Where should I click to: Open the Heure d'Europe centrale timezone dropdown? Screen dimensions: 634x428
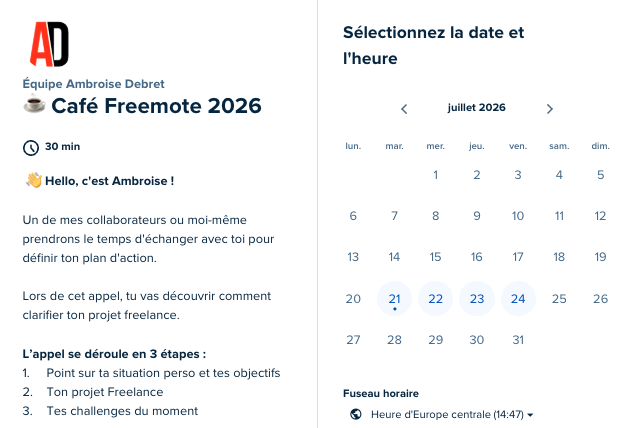pyautogui.click(x=442, y=414)
